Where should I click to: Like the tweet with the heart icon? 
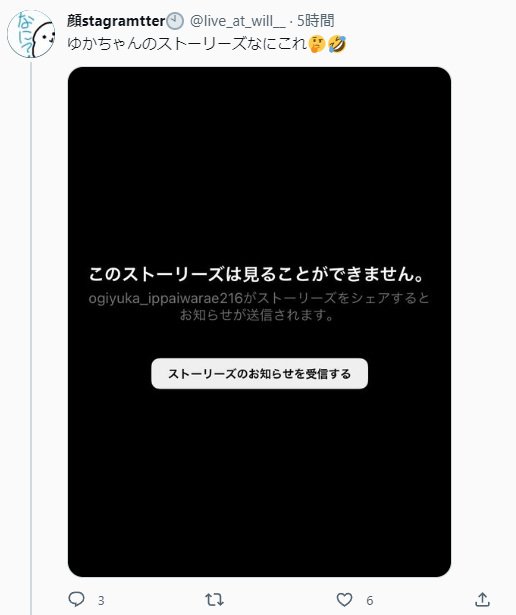[344, 600]
